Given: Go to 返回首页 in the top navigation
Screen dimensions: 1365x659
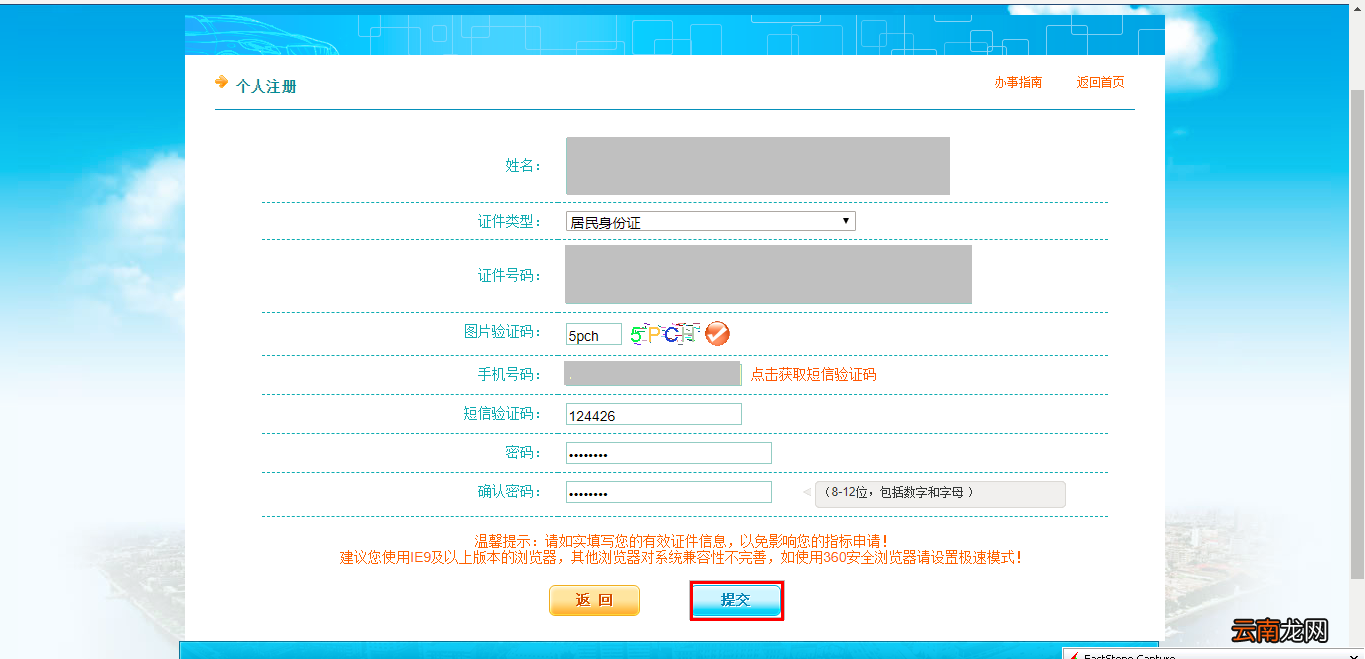Looking at the screenshot, I should pos(1100,83).
